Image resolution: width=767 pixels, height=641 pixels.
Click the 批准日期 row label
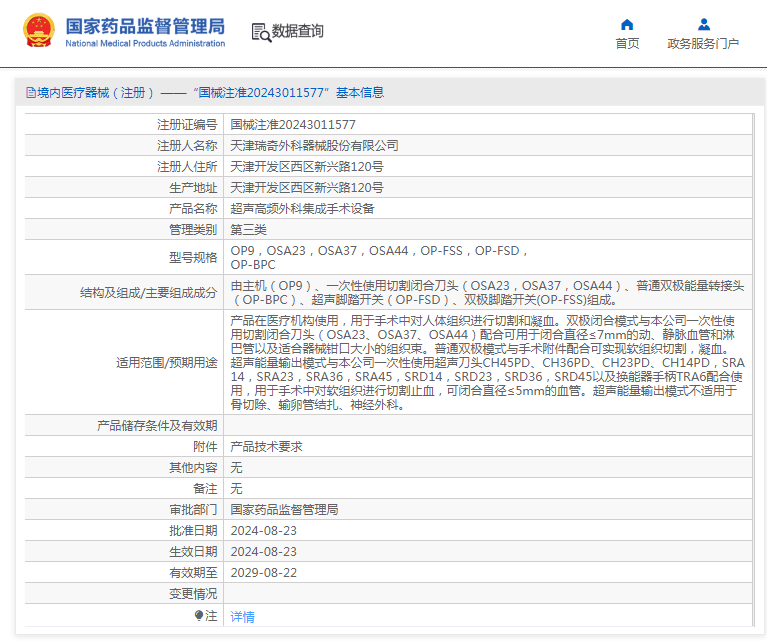tap(193, 531)
